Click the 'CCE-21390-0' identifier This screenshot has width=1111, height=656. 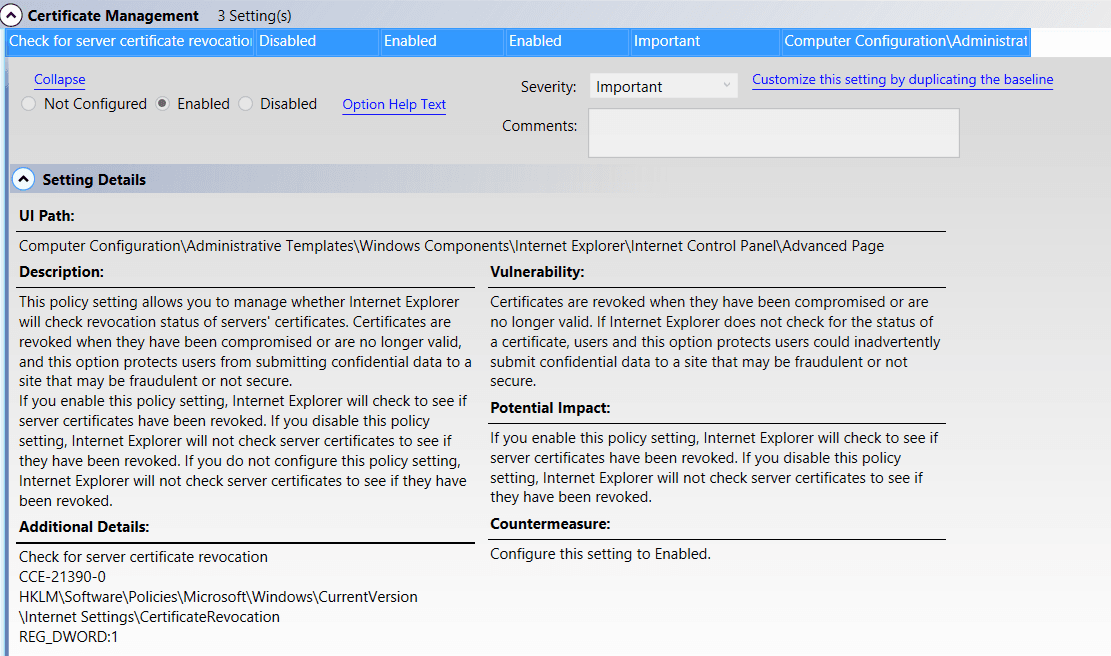pyautogui.click(x=62, y=577)
